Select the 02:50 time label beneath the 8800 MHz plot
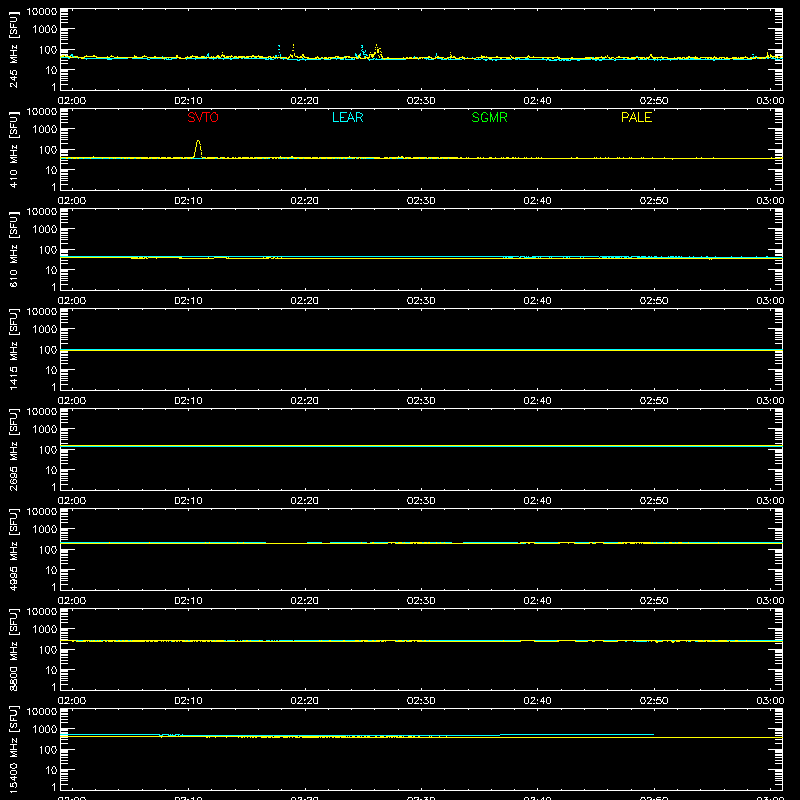 click(x=654, y=701)
